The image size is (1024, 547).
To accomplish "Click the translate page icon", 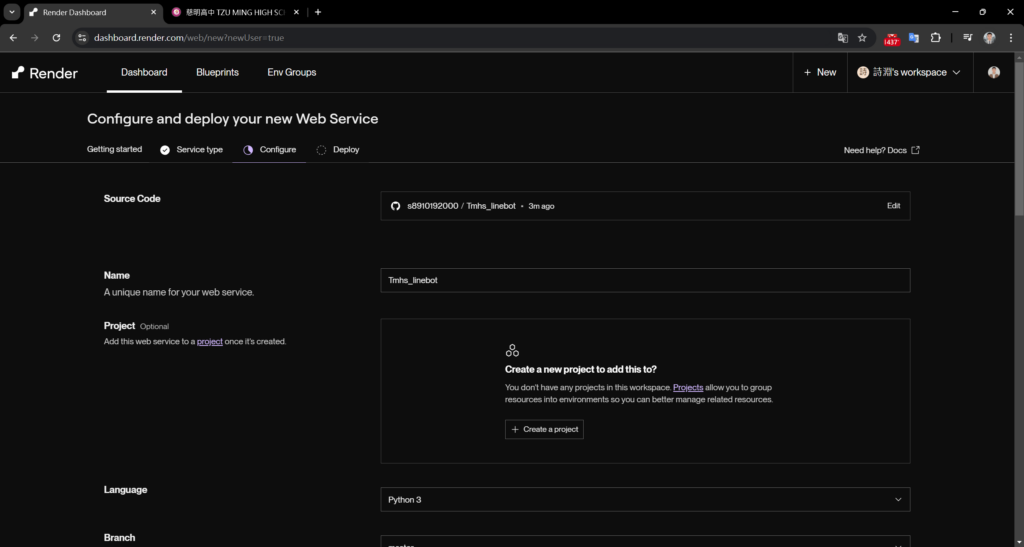I will (842, 38).
